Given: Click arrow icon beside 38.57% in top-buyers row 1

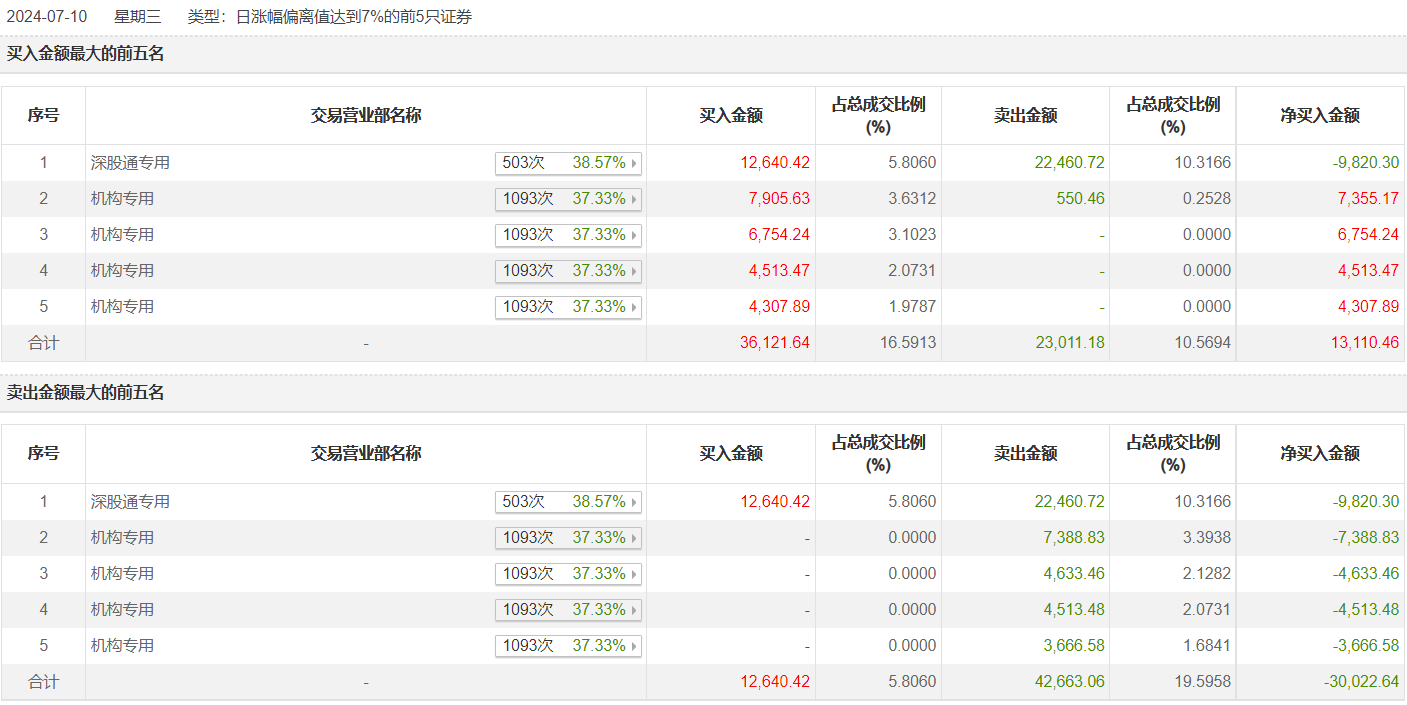Looking at the screenshot, I should pyautogui.click(x=634, y=163).
